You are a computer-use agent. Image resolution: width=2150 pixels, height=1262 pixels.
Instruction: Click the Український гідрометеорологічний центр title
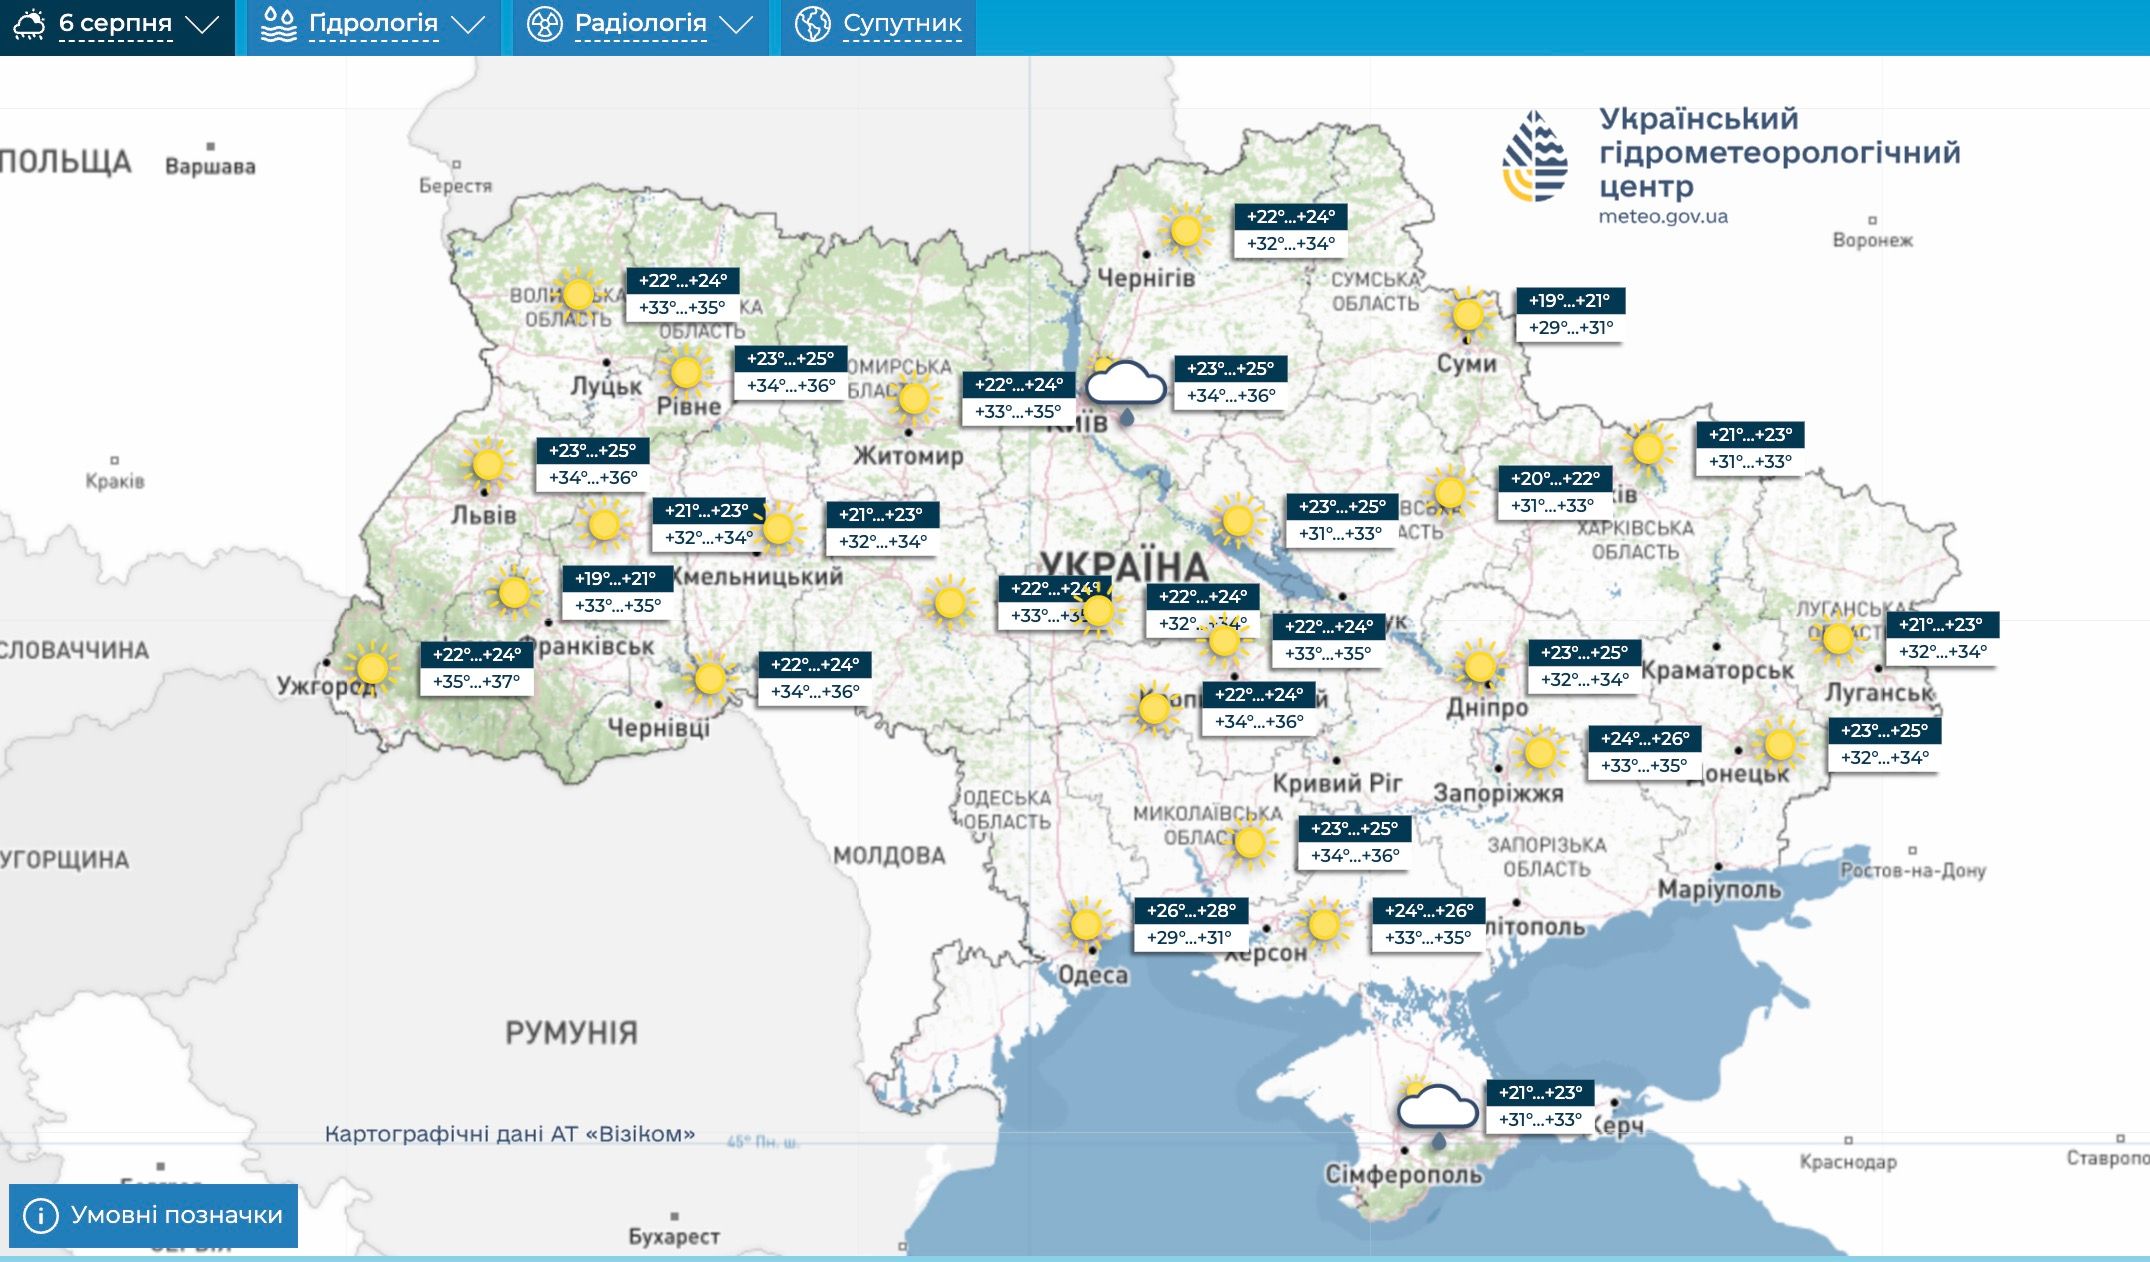click(x=1779, y=152)
